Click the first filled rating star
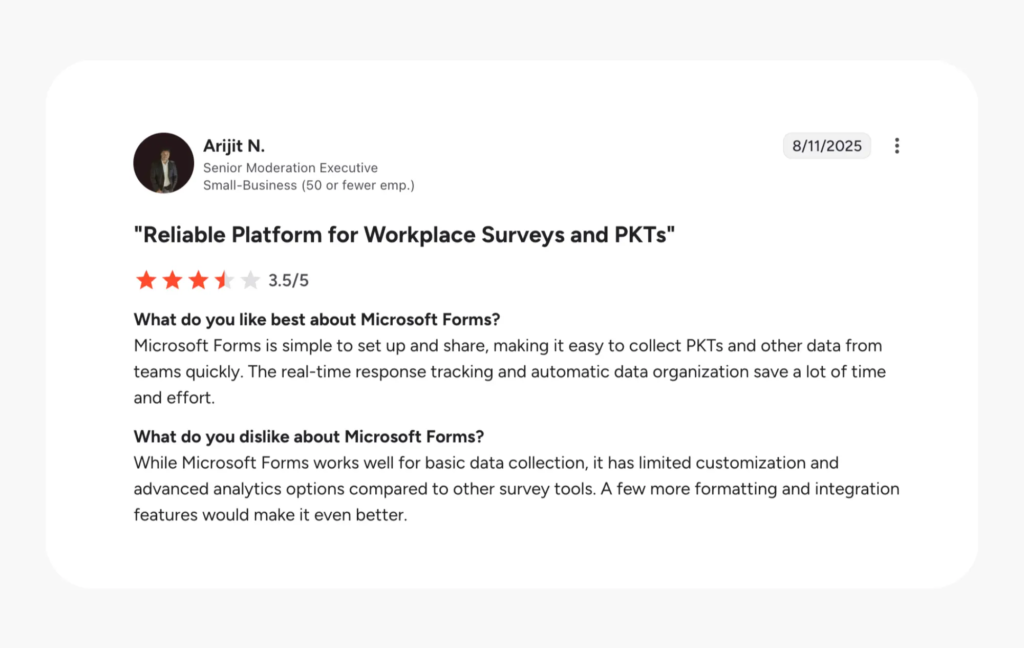1024x648 pixels. 146,280
